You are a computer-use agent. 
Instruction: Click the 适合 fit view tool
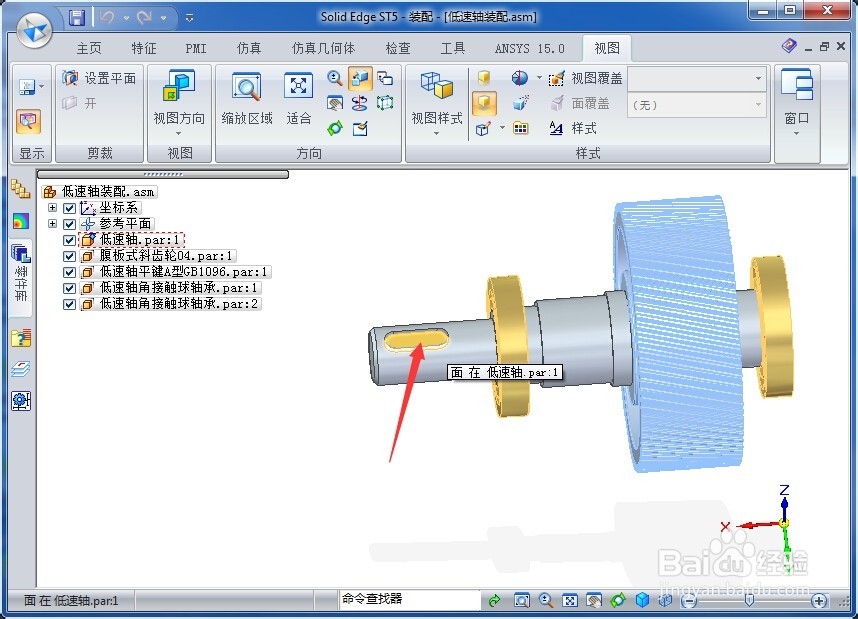click(x=298, y=99)
